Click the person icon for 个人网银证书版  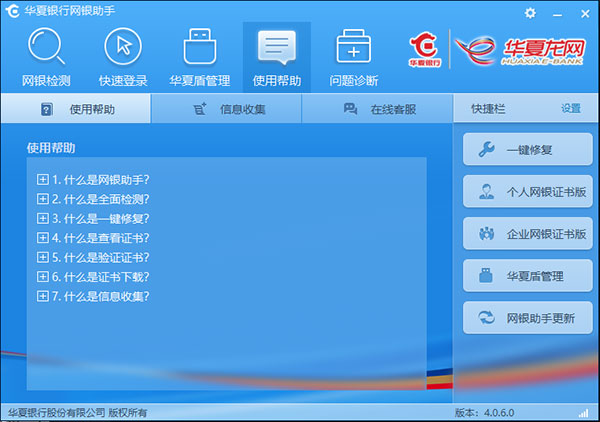486,191
